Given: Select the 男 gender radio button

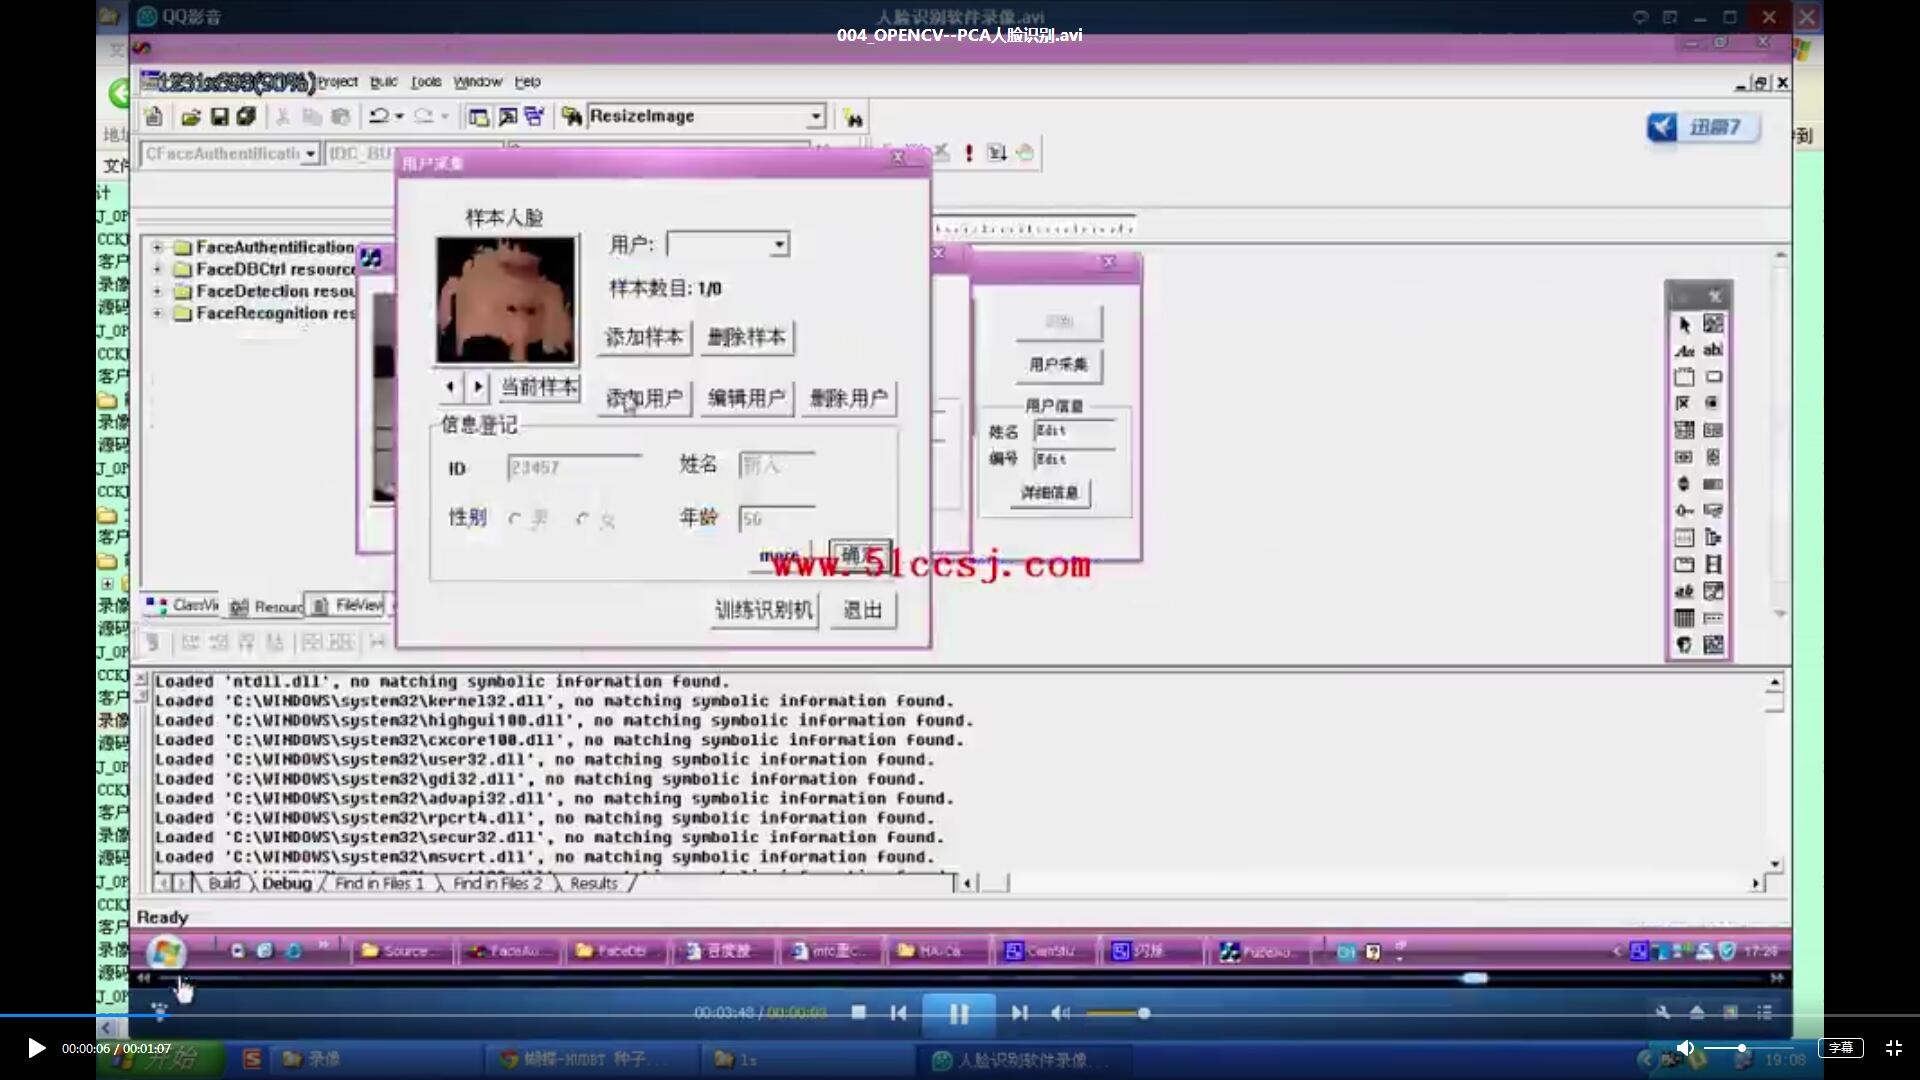Looking at the screenshot, I should pyautogui.click(x=514, y=519).
